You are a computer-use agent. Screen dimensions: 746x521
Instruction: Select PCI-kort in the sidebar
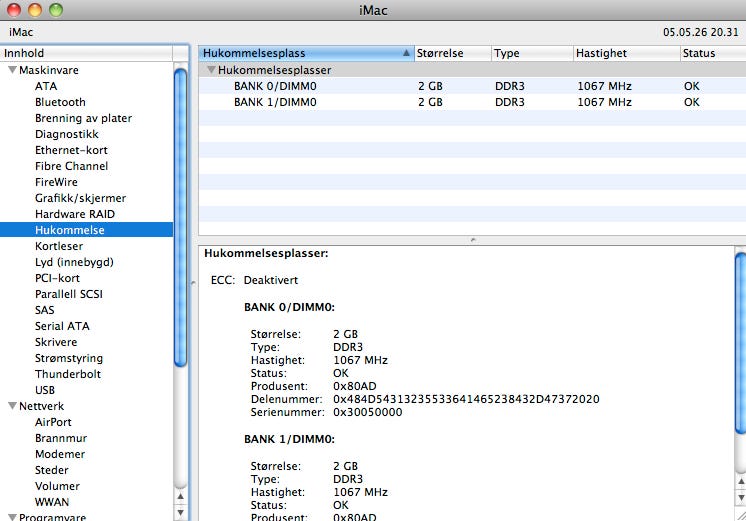(x=57, y=278)
